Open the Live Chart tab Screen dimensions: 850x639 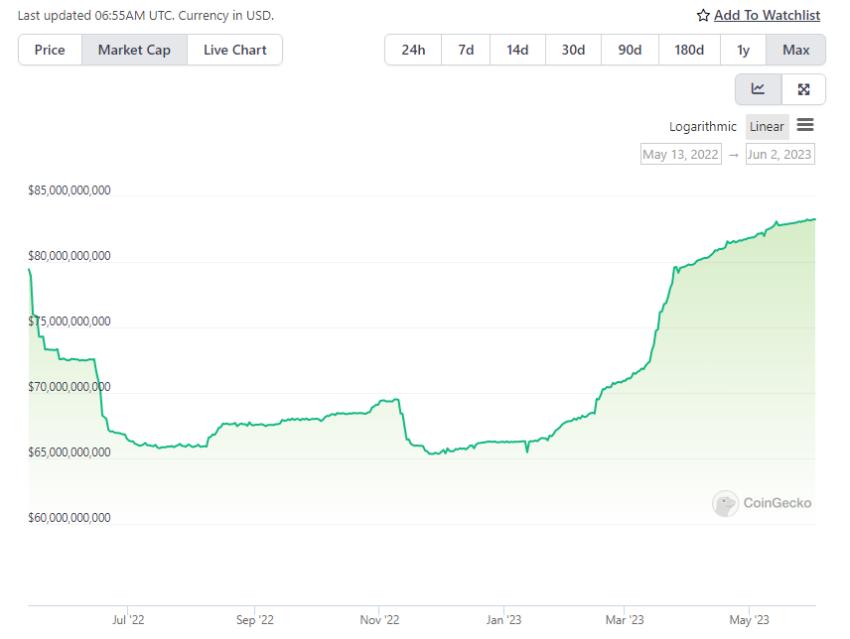(x=235, y=50)
